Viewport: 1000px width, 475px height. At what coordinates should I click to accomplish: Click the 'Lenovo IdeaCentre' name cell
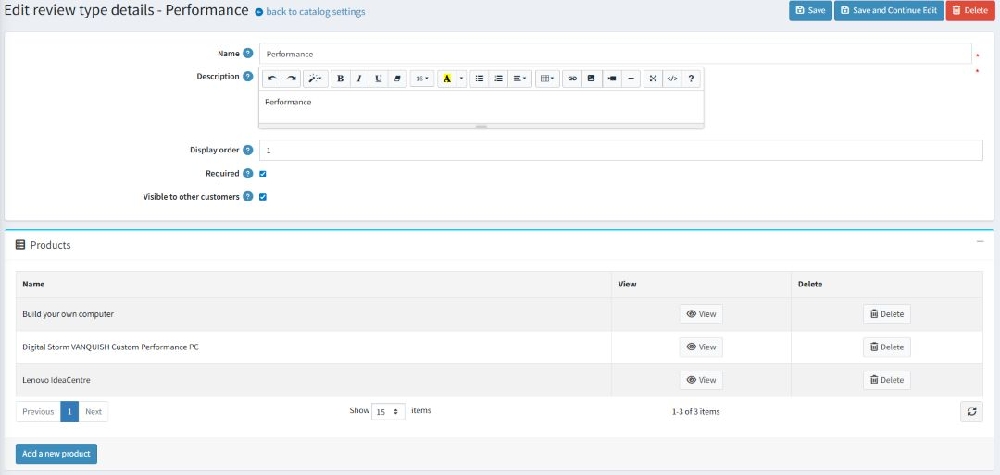tap(314, 380)
